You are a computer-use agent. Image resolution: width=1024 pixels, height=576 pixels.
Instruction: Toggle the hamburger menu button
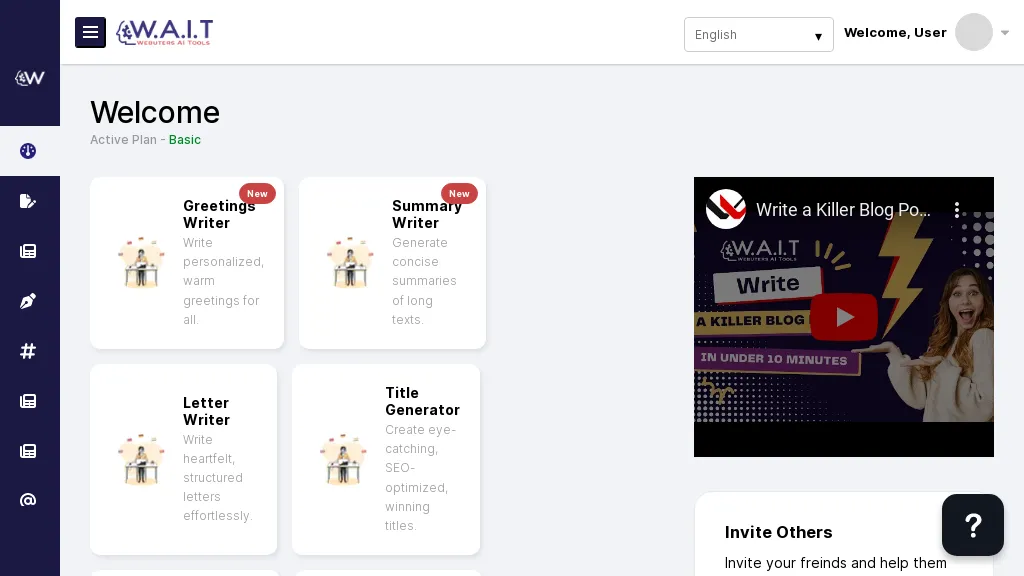coord(90,33)
